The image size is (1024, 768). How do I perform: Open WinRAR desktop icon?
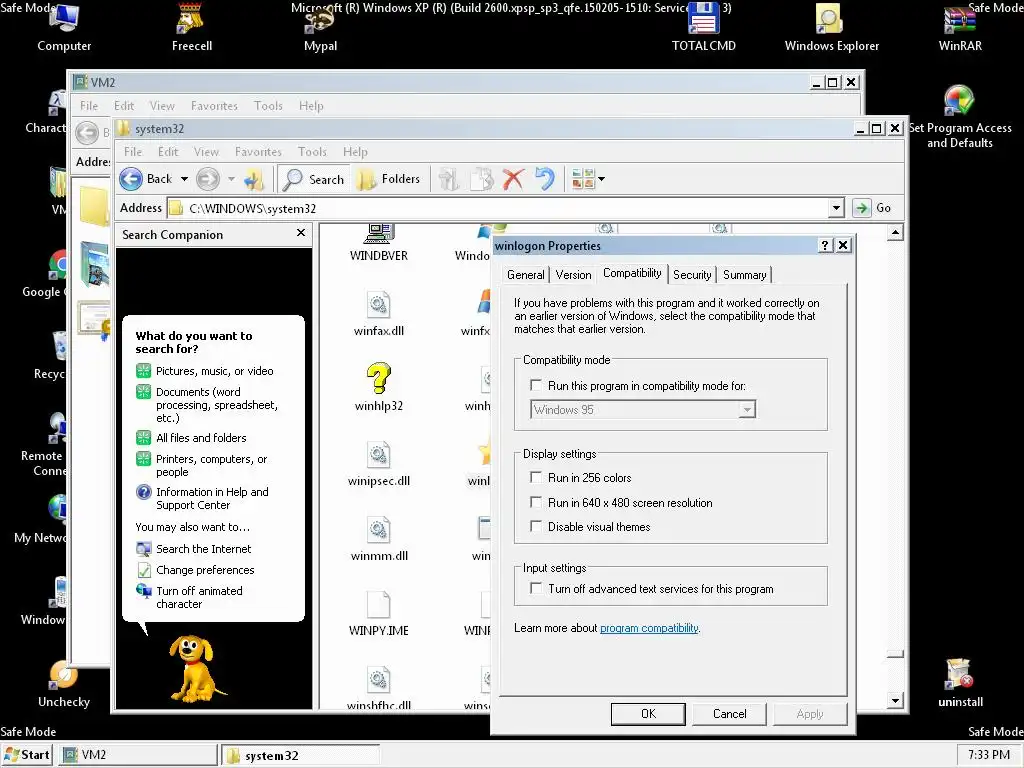pos(959,26)
